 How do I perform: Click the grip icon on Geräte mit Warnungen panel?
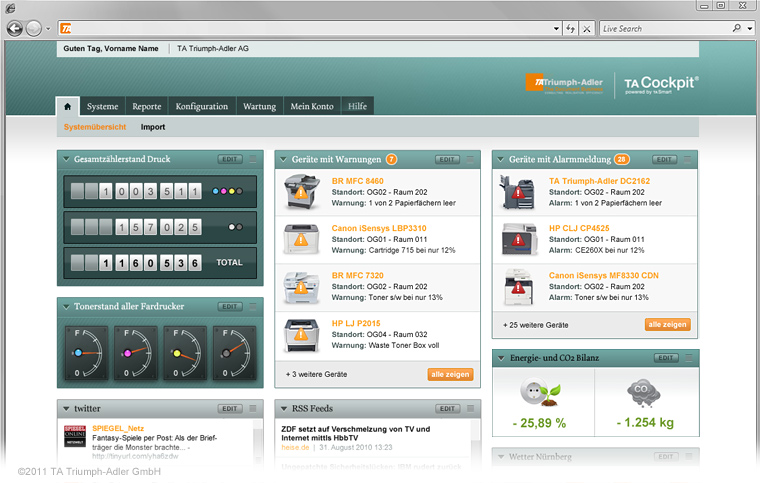(470, 159)
